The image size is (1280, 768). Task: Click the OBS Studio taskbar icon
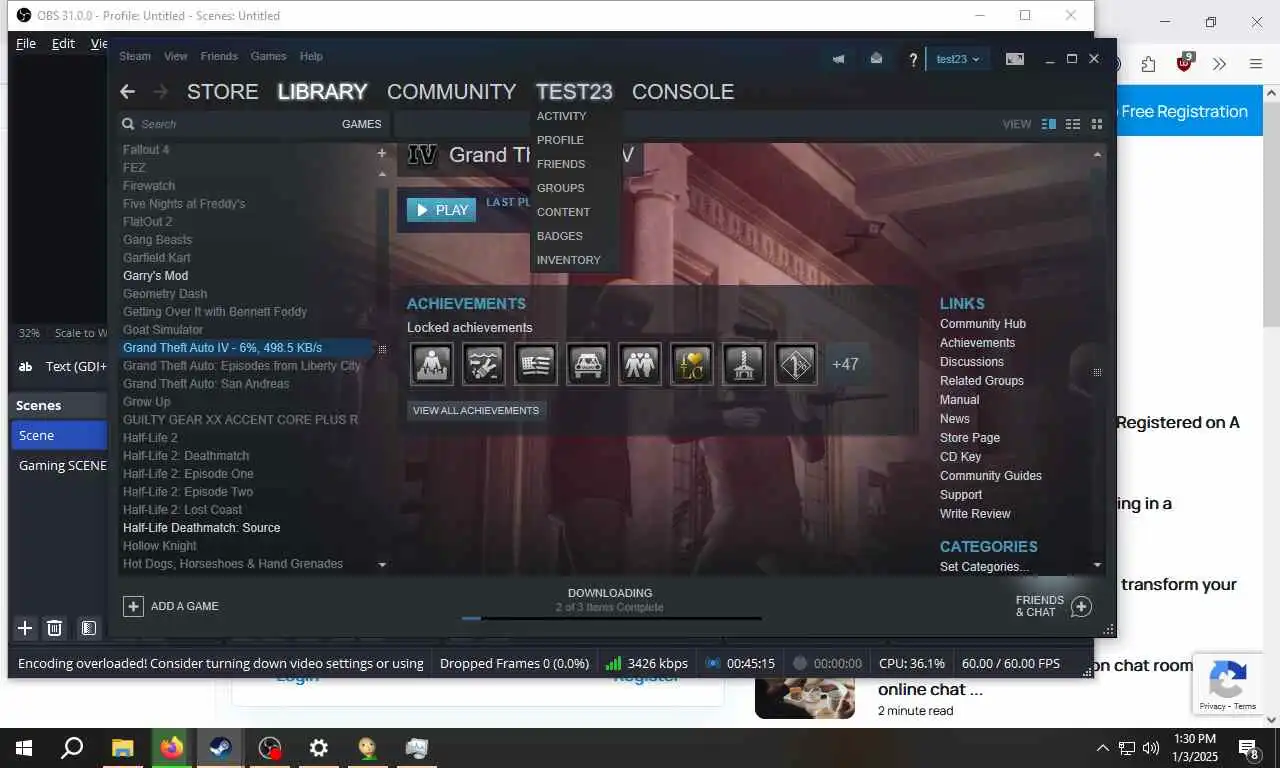coord(269,748)
